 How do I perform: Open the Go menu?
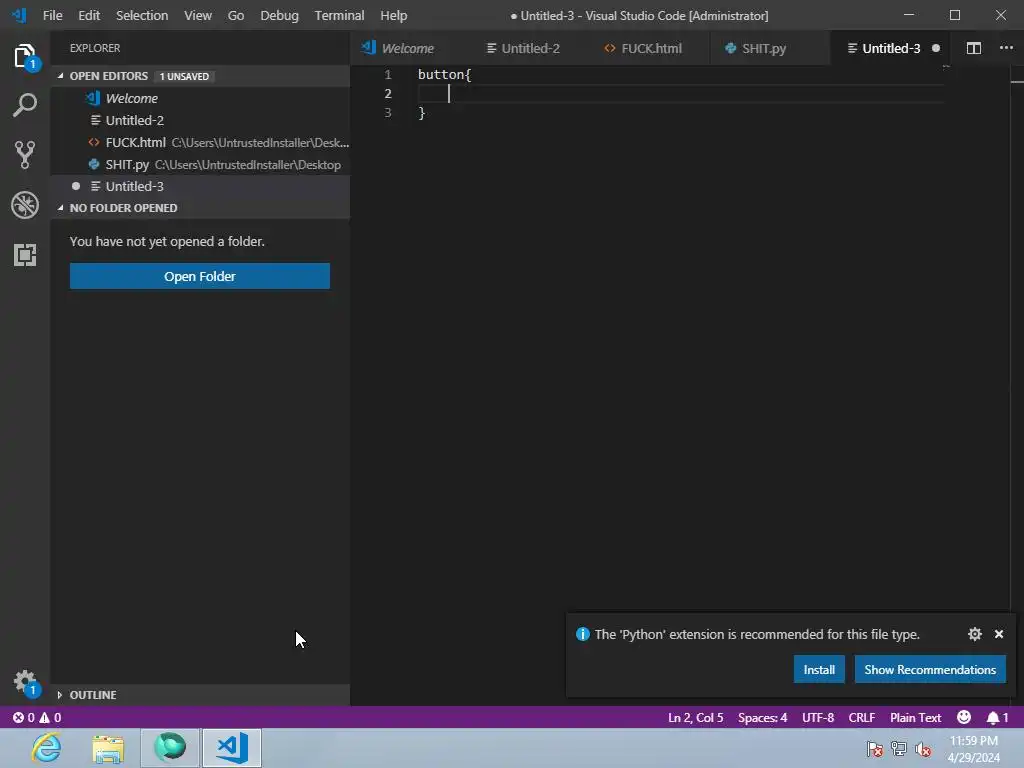[236, 15]
